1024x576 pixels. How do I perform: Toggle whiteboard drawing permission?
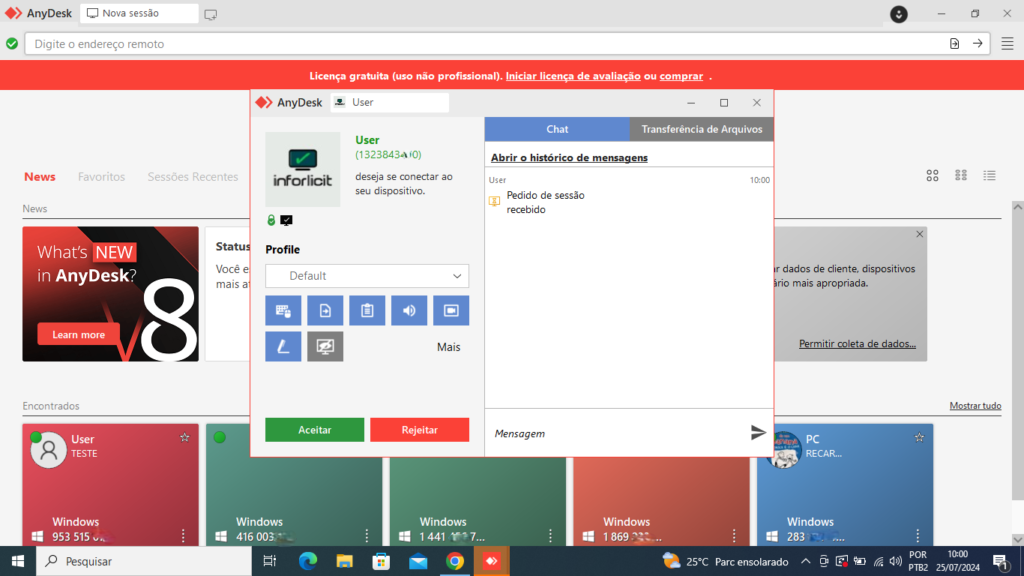(x=283, y=347)
